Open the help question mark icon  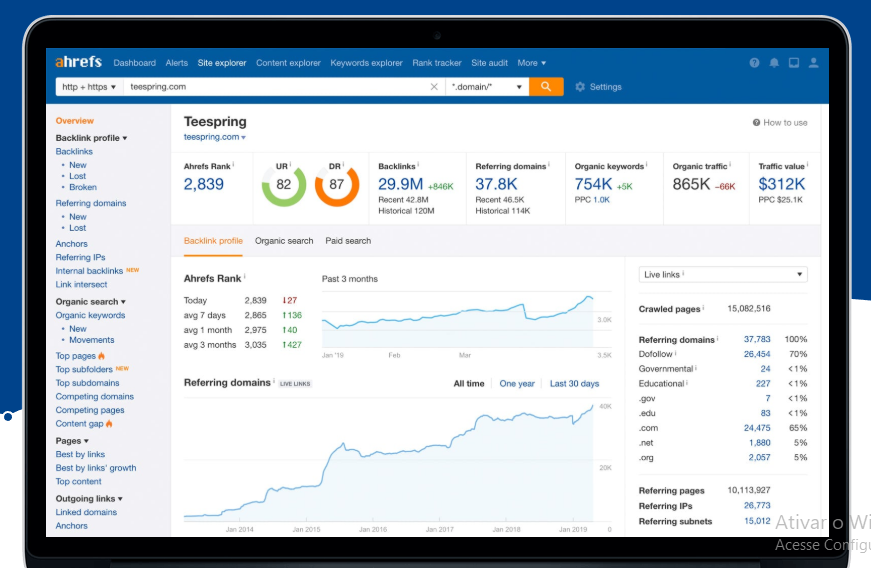754,63
